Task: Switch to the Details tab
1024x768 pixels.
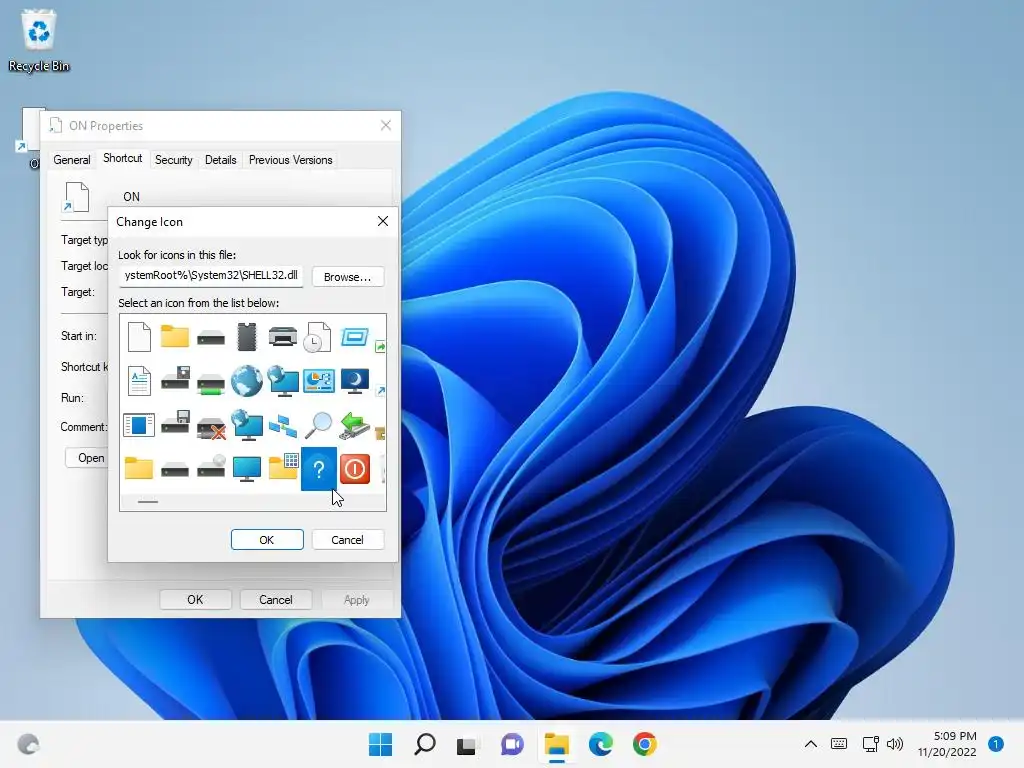Action: (x=221, y=160)
